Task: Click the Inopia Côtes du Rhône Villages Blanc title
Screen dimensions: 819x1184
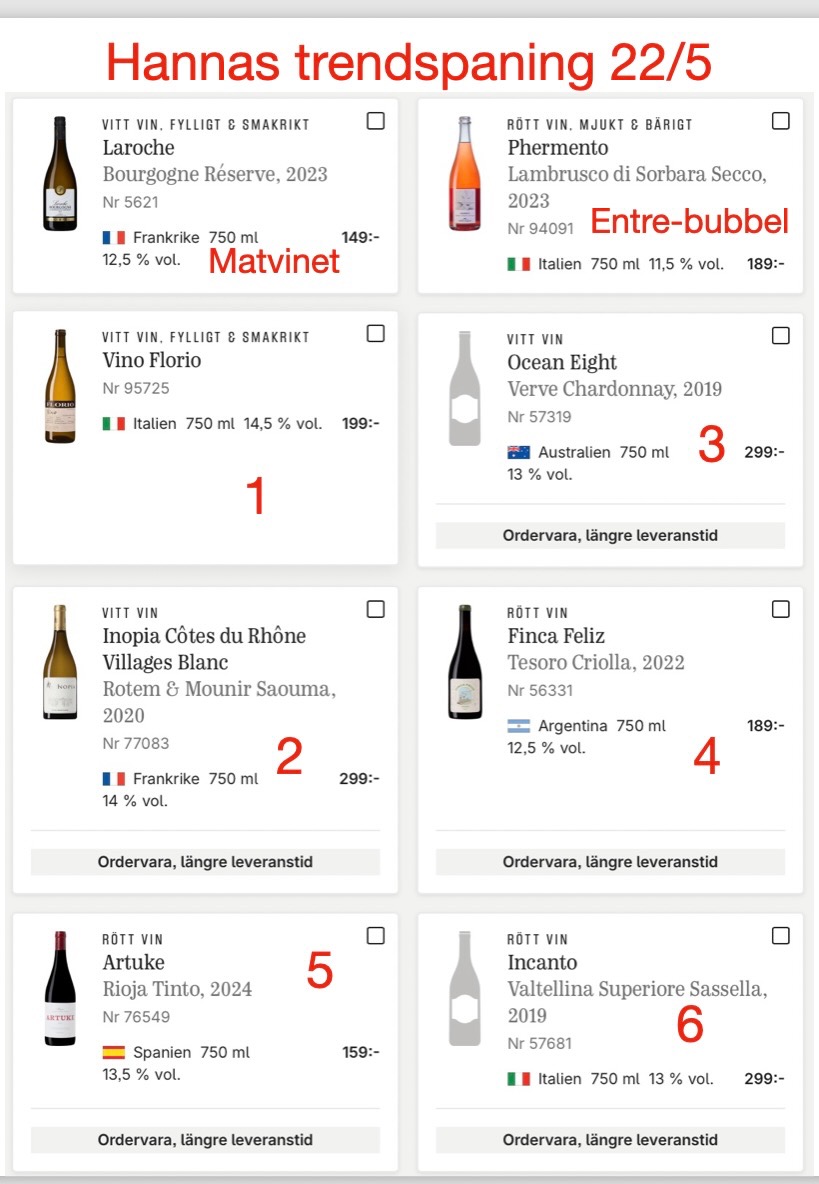Action: (204, 649)
